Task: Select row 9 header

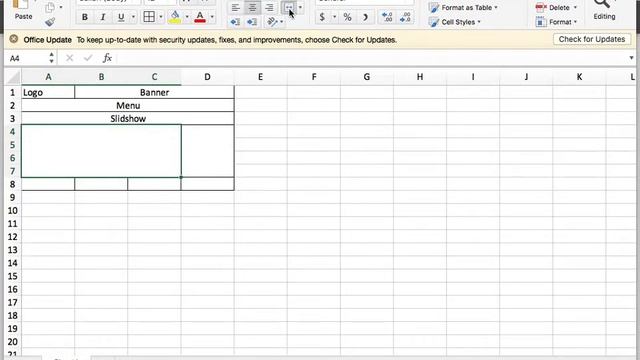Action: click(13, 198)
